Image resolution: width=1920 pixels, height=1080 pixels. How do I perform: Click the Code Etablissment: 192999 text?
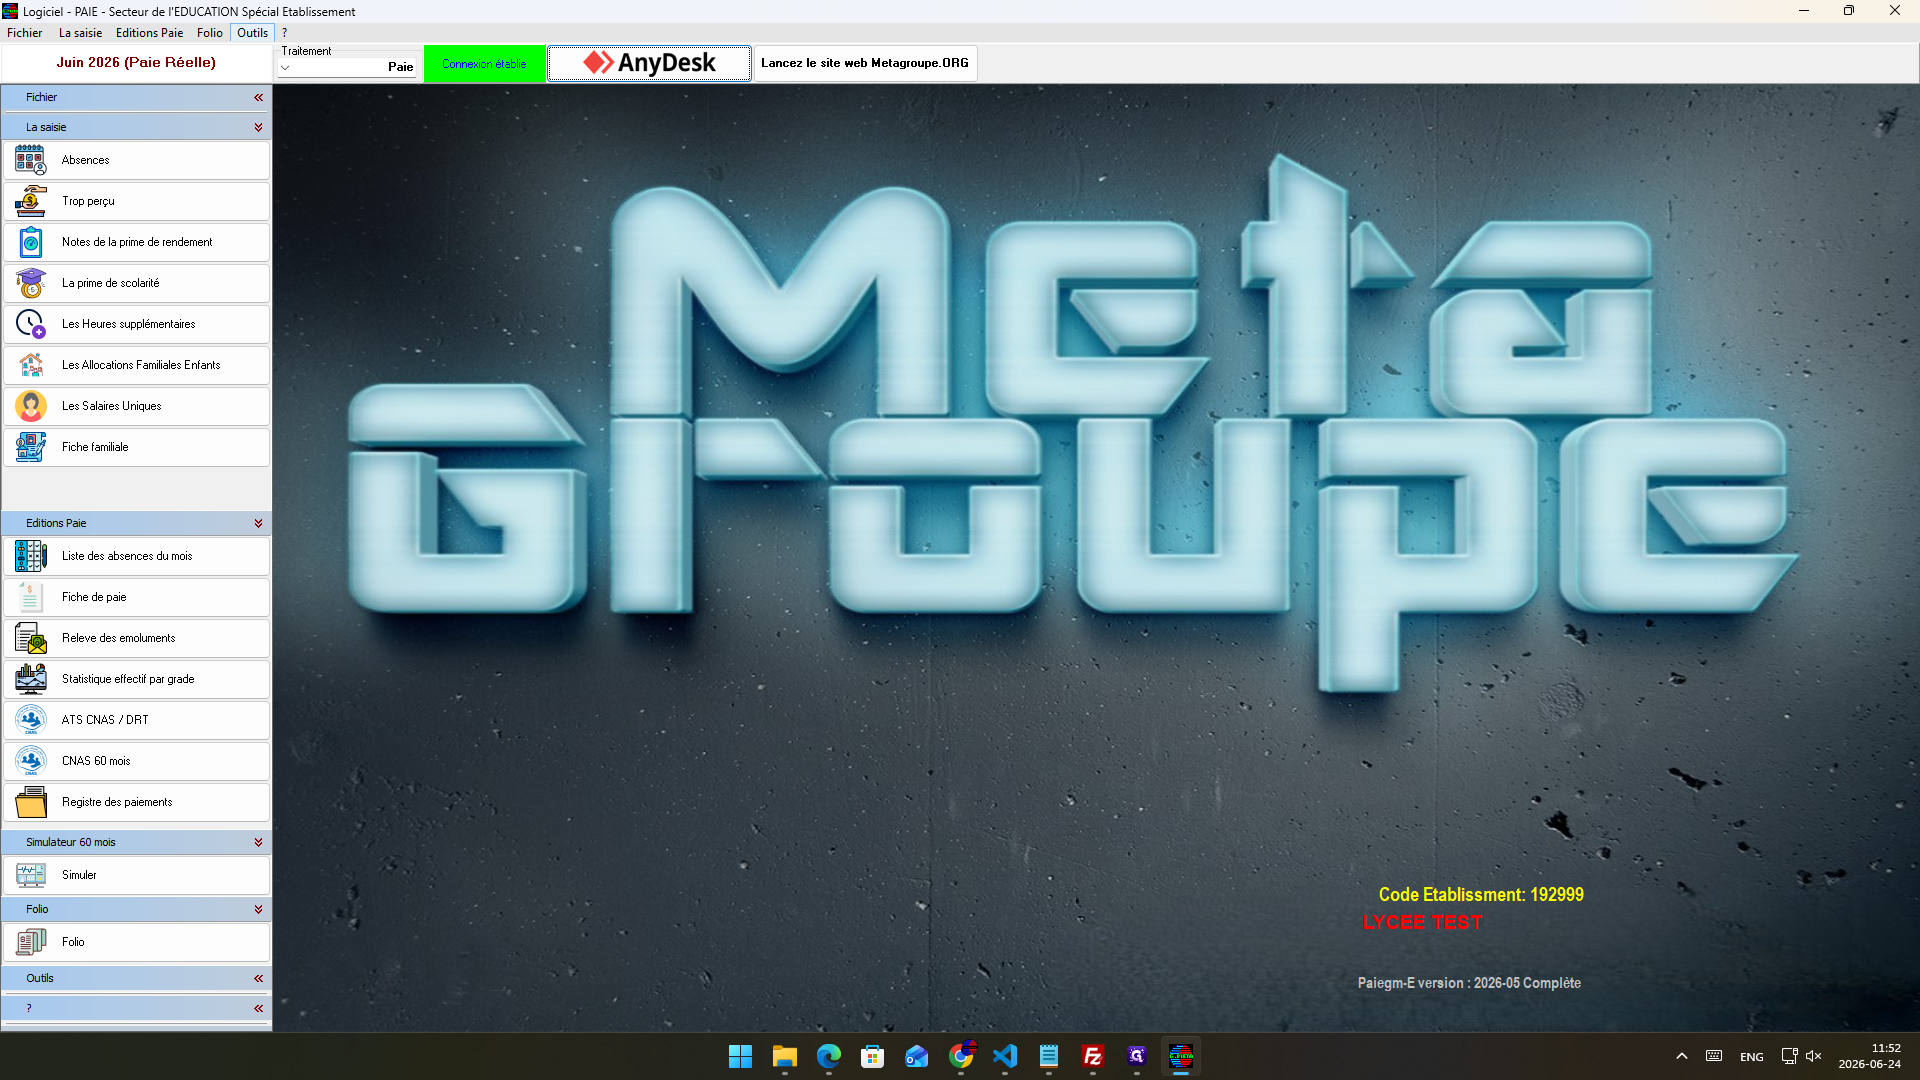tap(1481, 895)
